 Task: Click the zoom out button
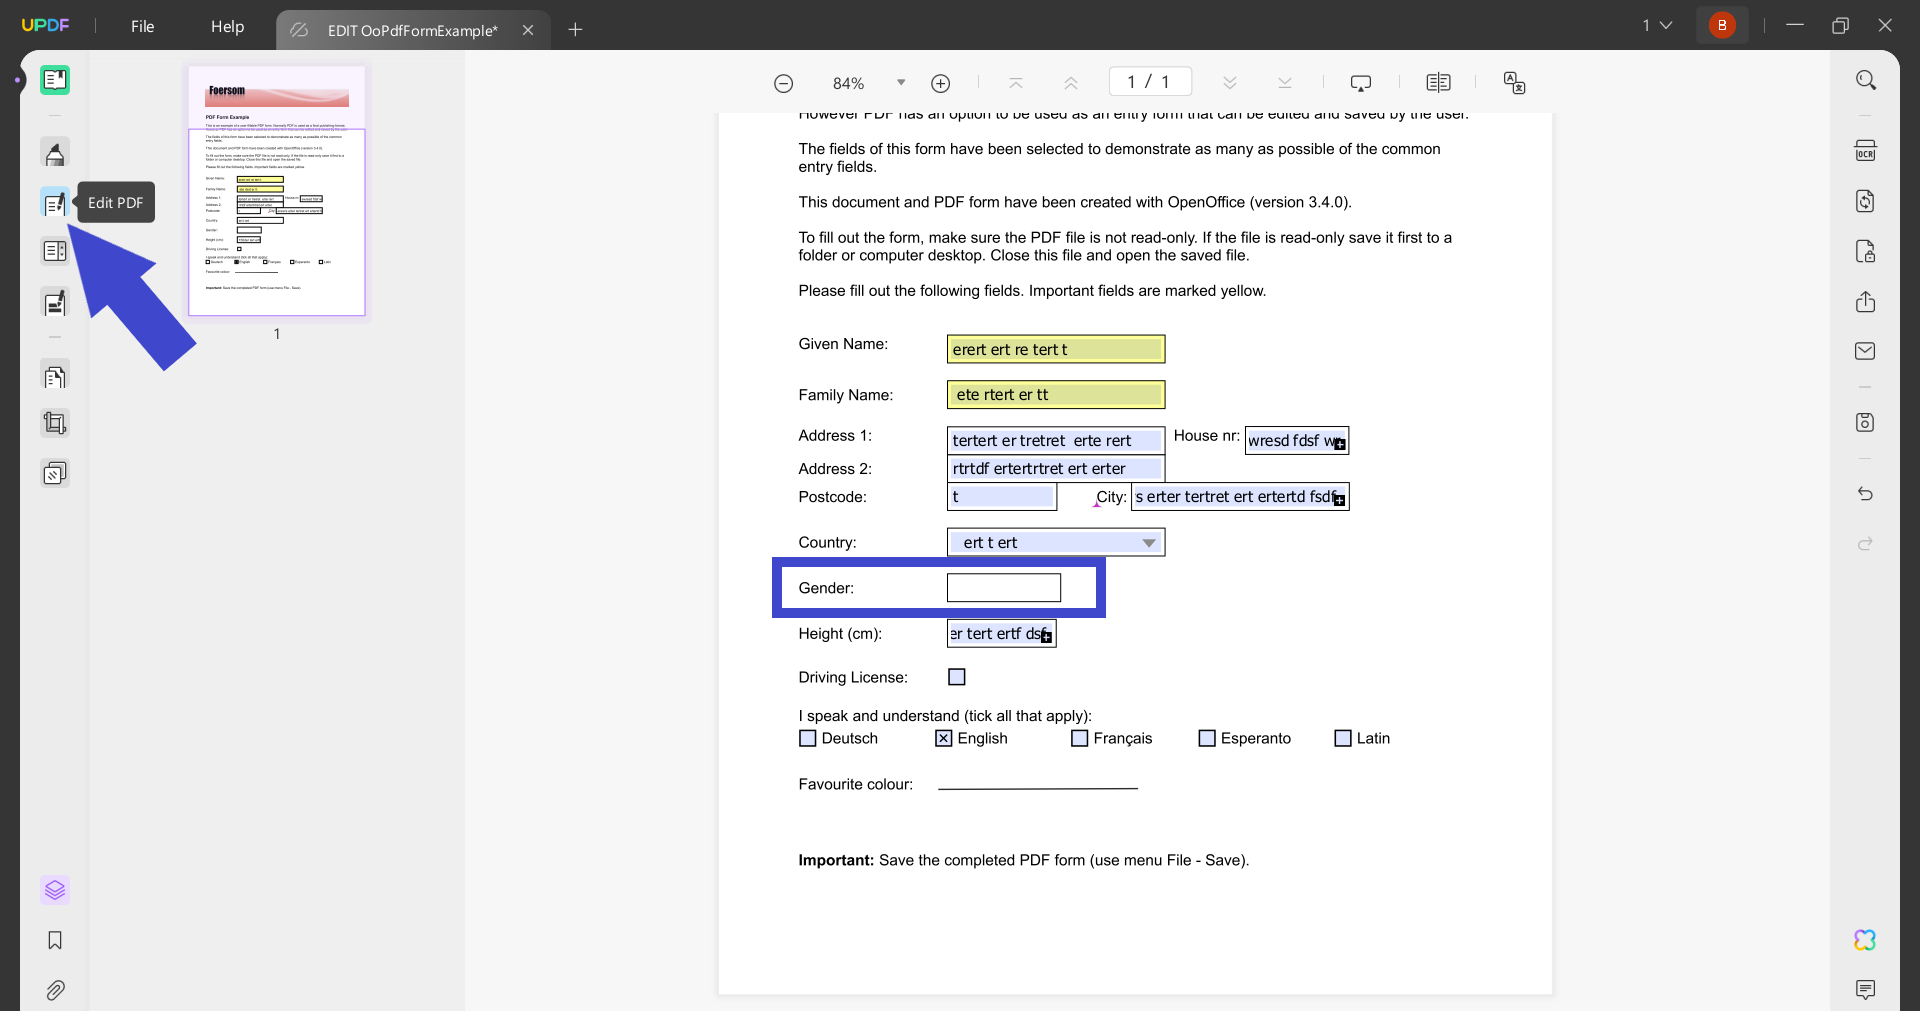click(783, 83)
